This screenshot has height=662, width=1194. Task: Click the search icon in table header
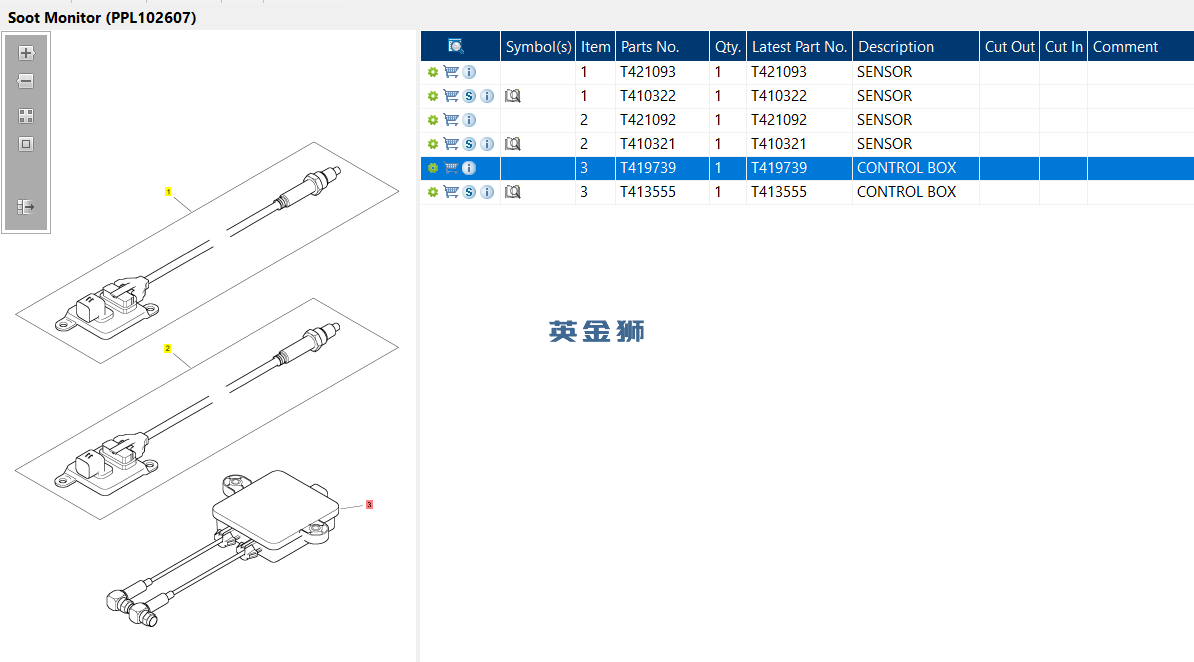455,46
